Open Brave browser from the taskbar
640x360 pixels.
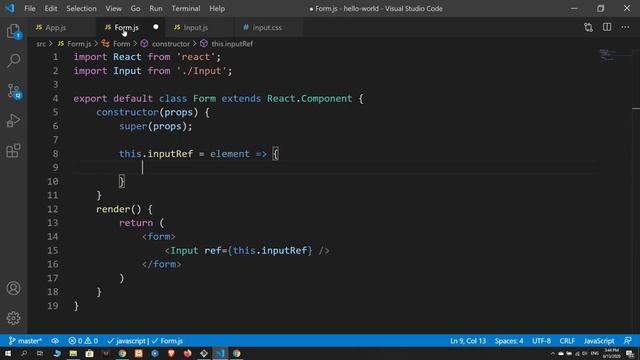pyautogui.click(x=171, y=353)
